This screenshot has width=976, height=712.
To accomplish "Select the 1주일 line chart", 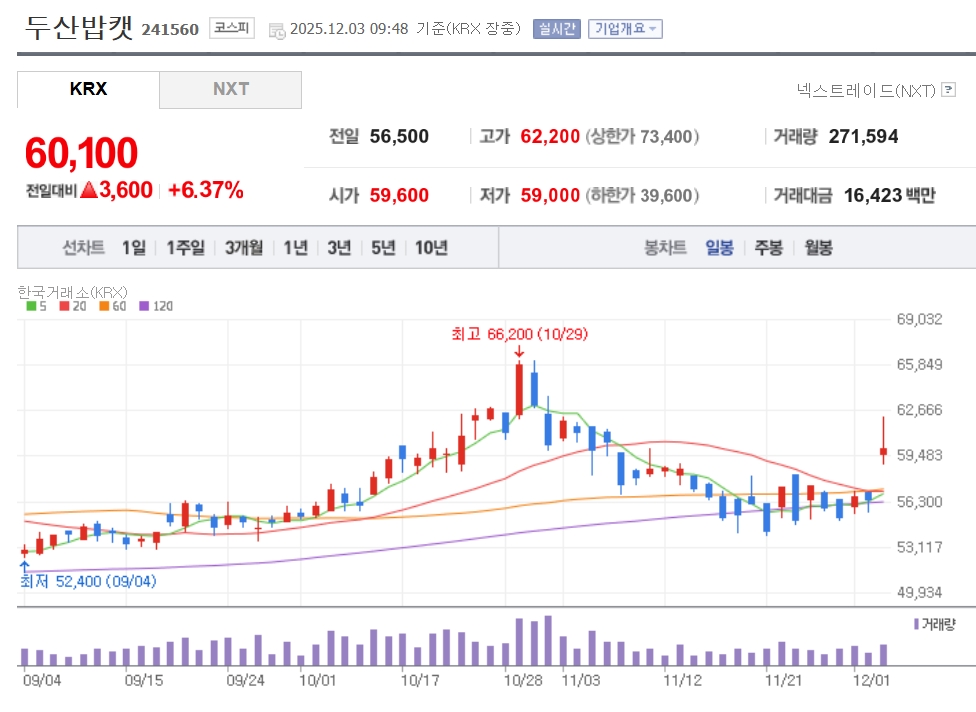I will pos(185,248).
